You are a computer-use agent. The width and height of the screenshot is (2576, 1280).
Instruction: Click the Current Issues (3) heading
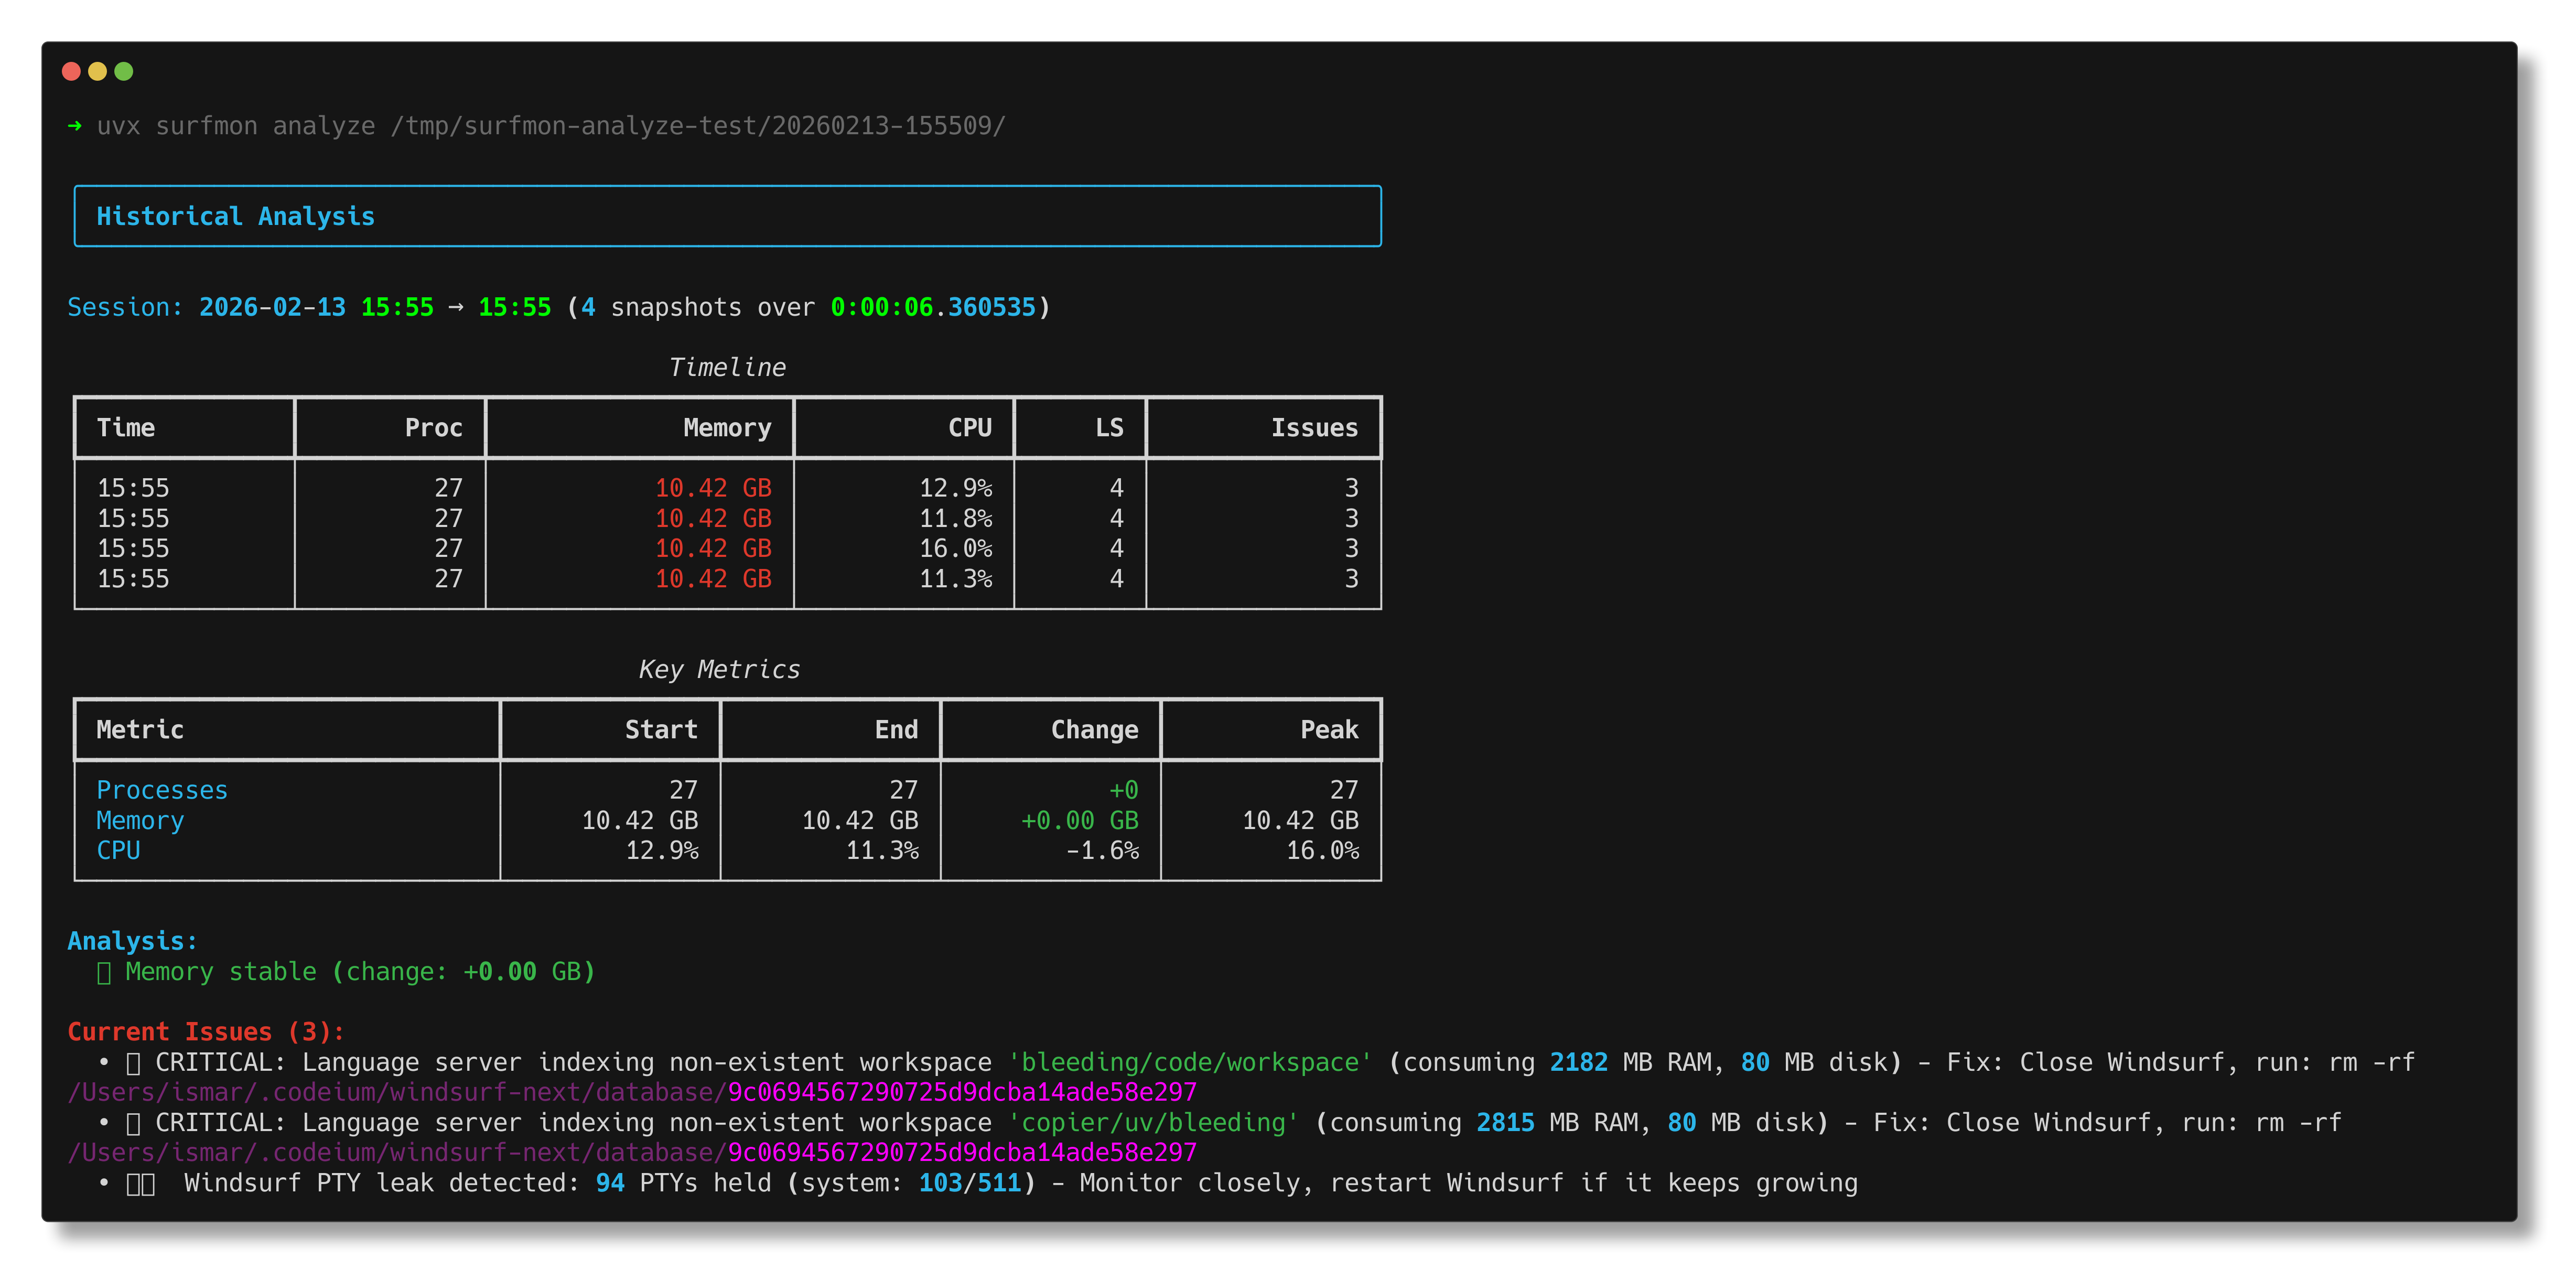coord(205,1032)
